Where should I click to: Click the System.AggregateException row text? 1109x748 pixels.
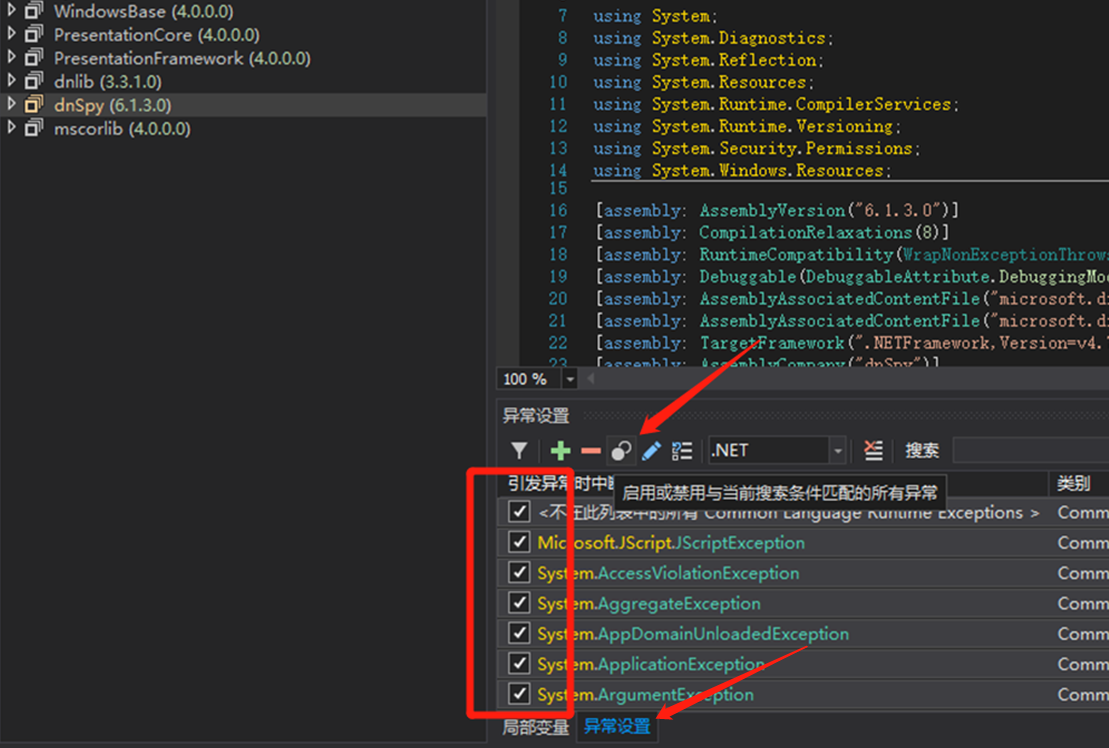pos(649,603)
